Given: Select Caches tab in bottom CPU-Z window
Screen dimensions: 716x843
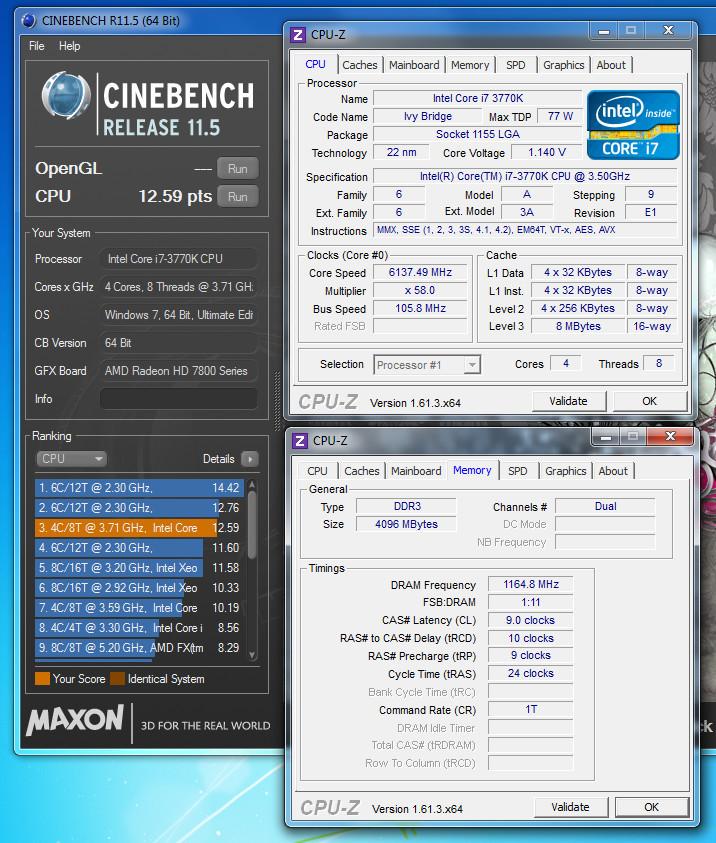Looking at the screenshot, I should (x=362, y=471).
